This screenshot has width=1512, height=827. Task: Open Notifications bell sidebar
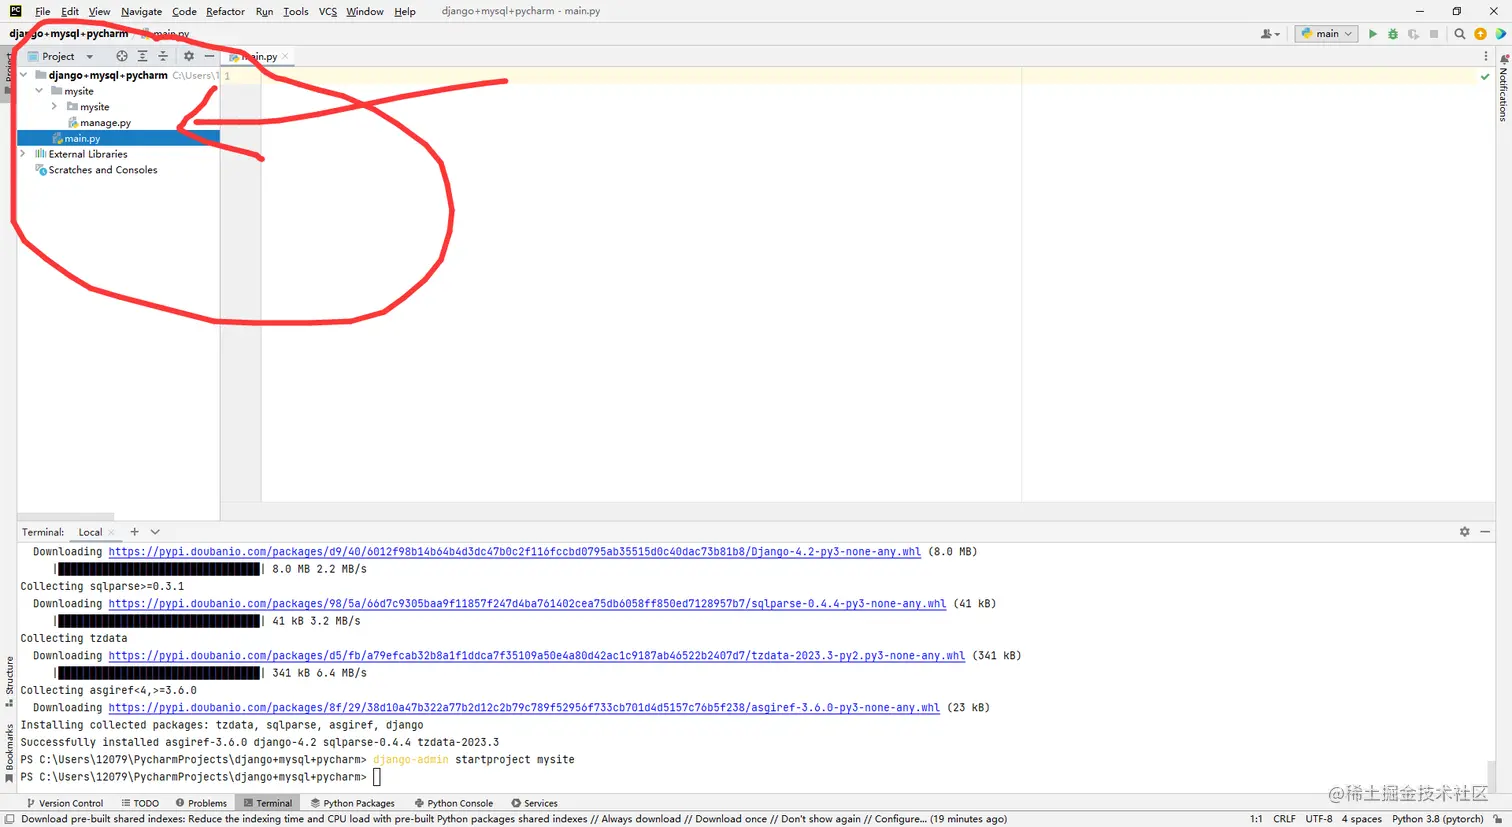(1503, 87)
